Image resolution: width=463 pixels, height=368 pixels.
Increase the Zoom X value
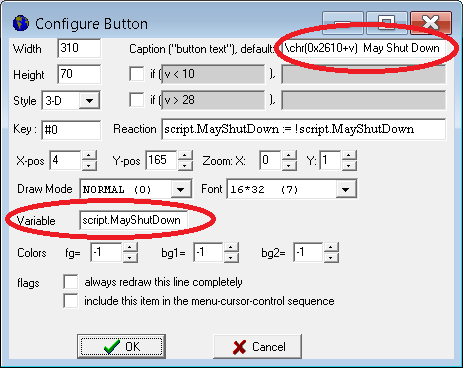(x=289, y=156)
